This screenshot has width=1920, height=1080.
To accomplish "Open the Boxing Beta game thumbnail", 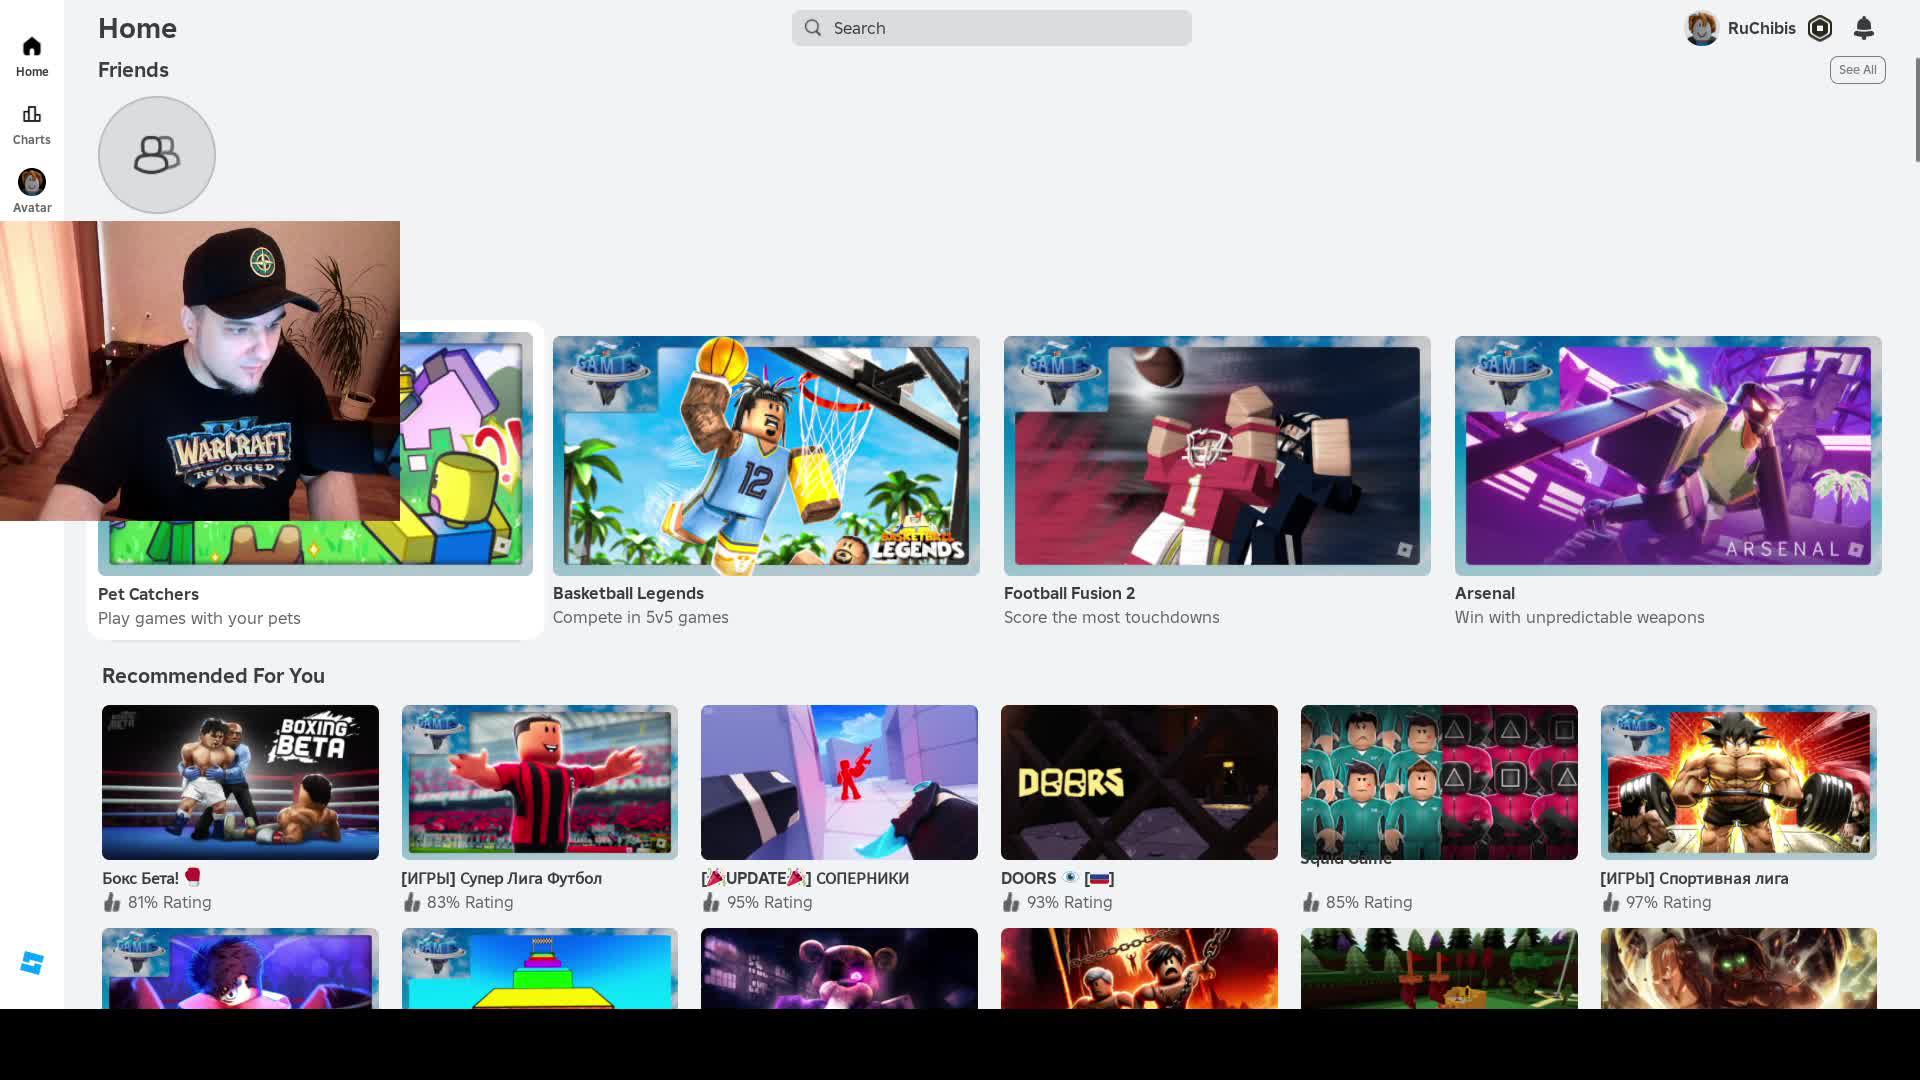I will point(240,782).
